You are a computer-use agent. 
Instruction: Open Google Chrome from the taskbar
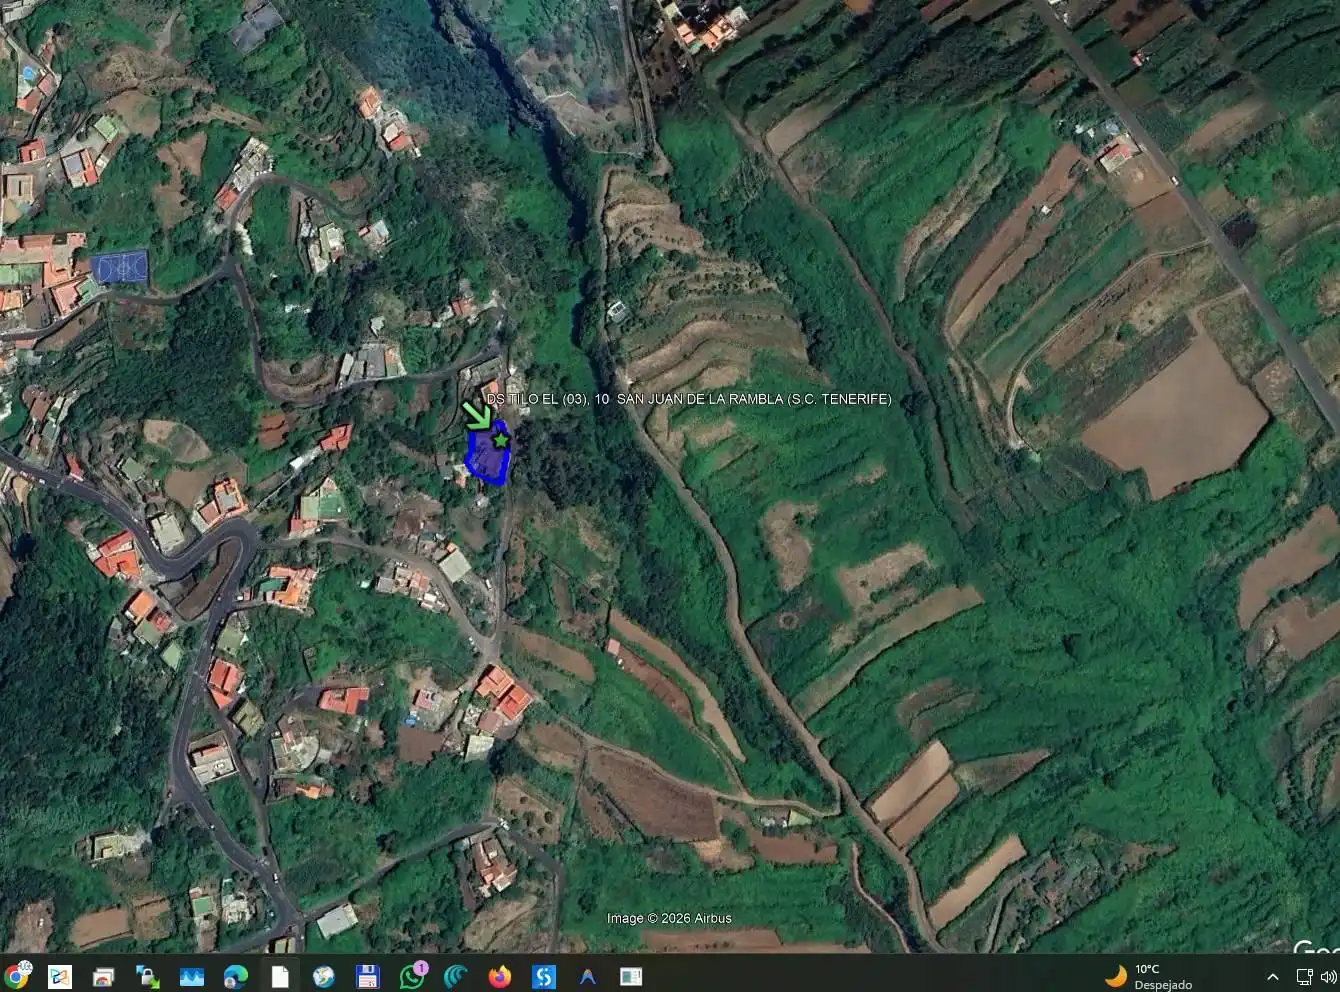(x=16, y=976)
